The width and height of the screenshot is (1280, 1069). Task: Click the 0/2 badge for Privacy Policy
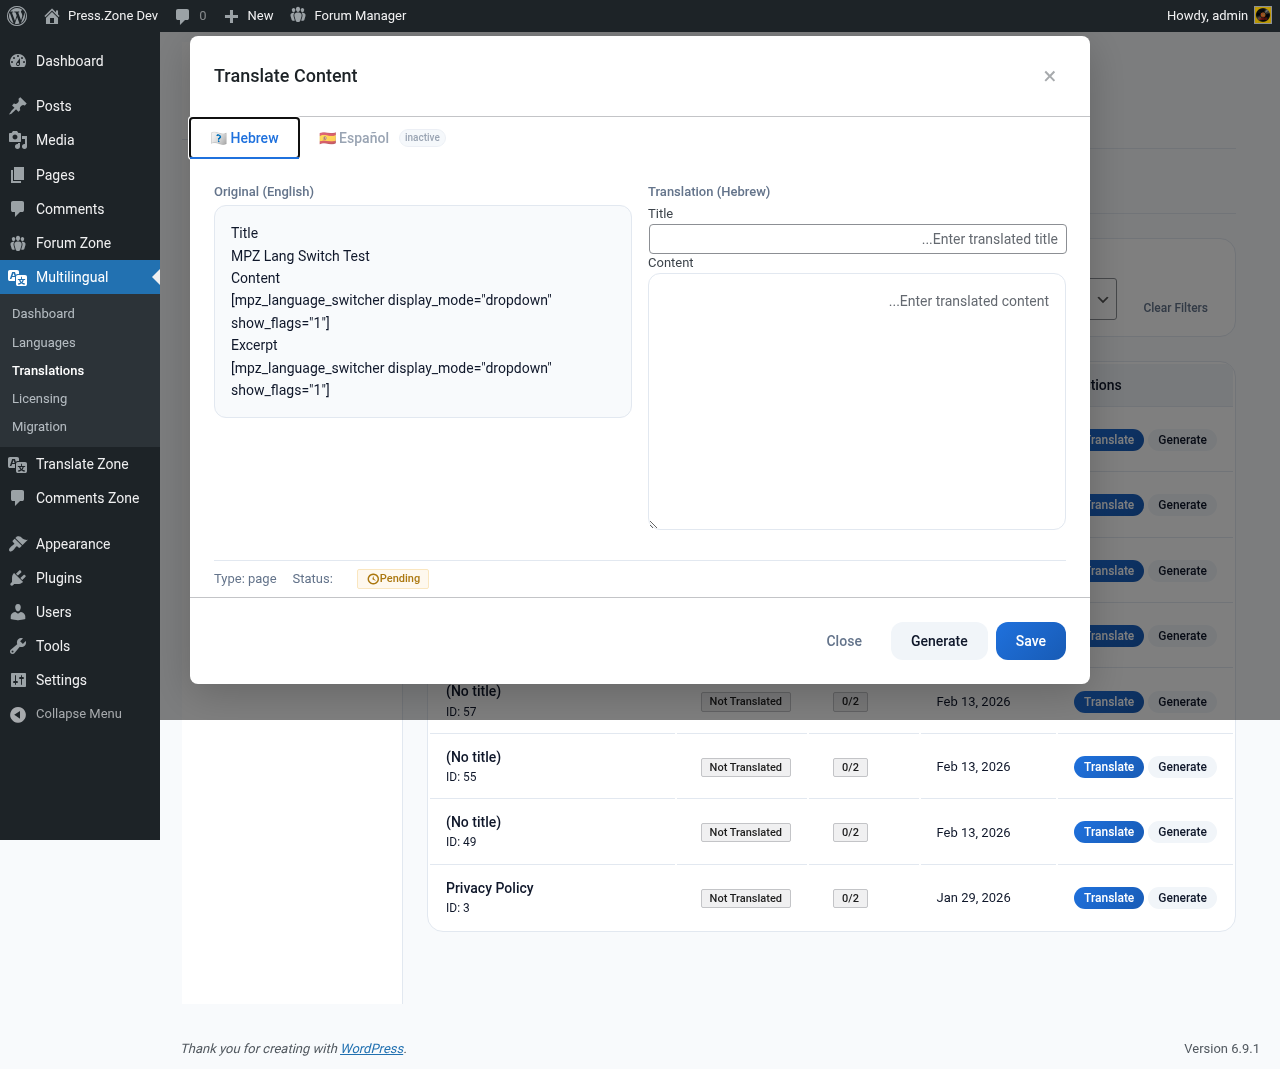point(850,898)
